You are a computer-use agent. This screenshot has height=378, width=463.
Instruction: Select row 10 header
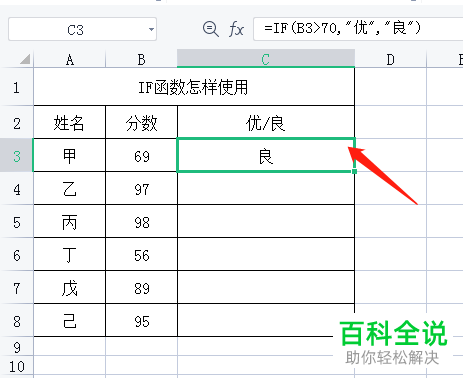[16, 366]
